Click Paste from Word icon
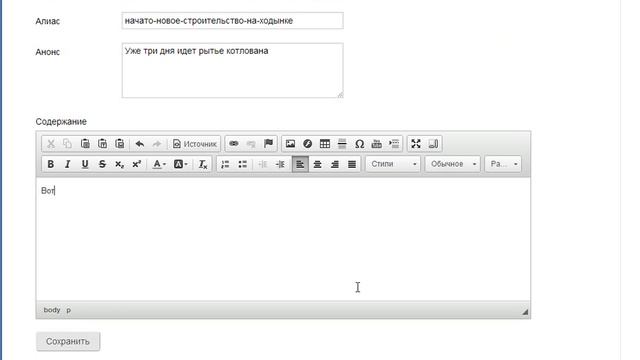The image size is (640, 360). point(120,144)
